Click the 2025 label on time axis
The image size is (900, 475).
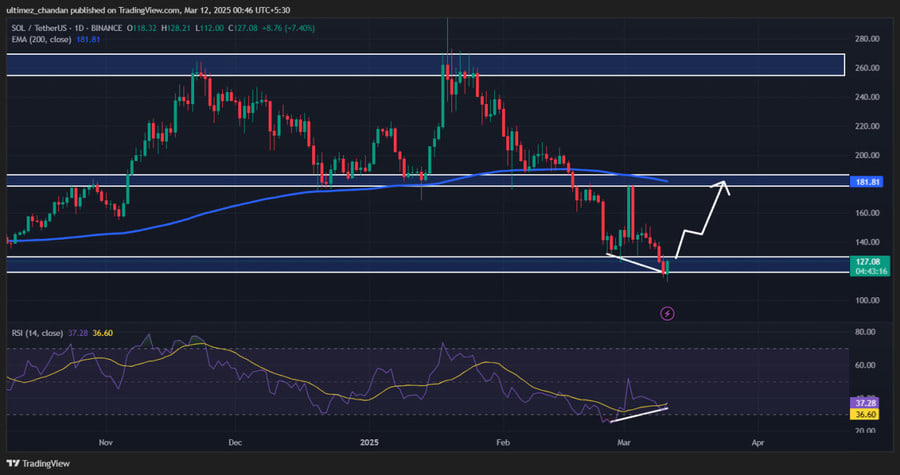[x=371, y=439]
